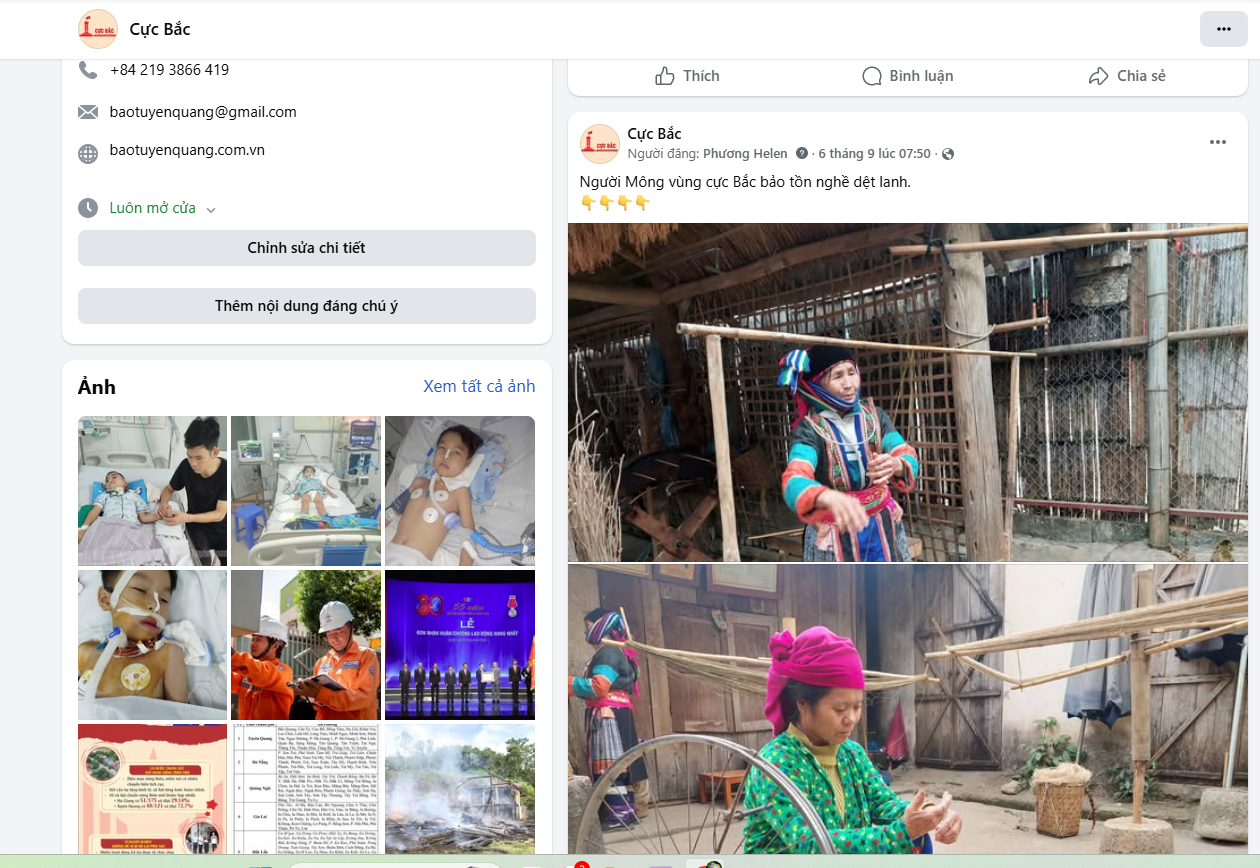Click the globe privacy icon beside post time

[x=948, y=154]
